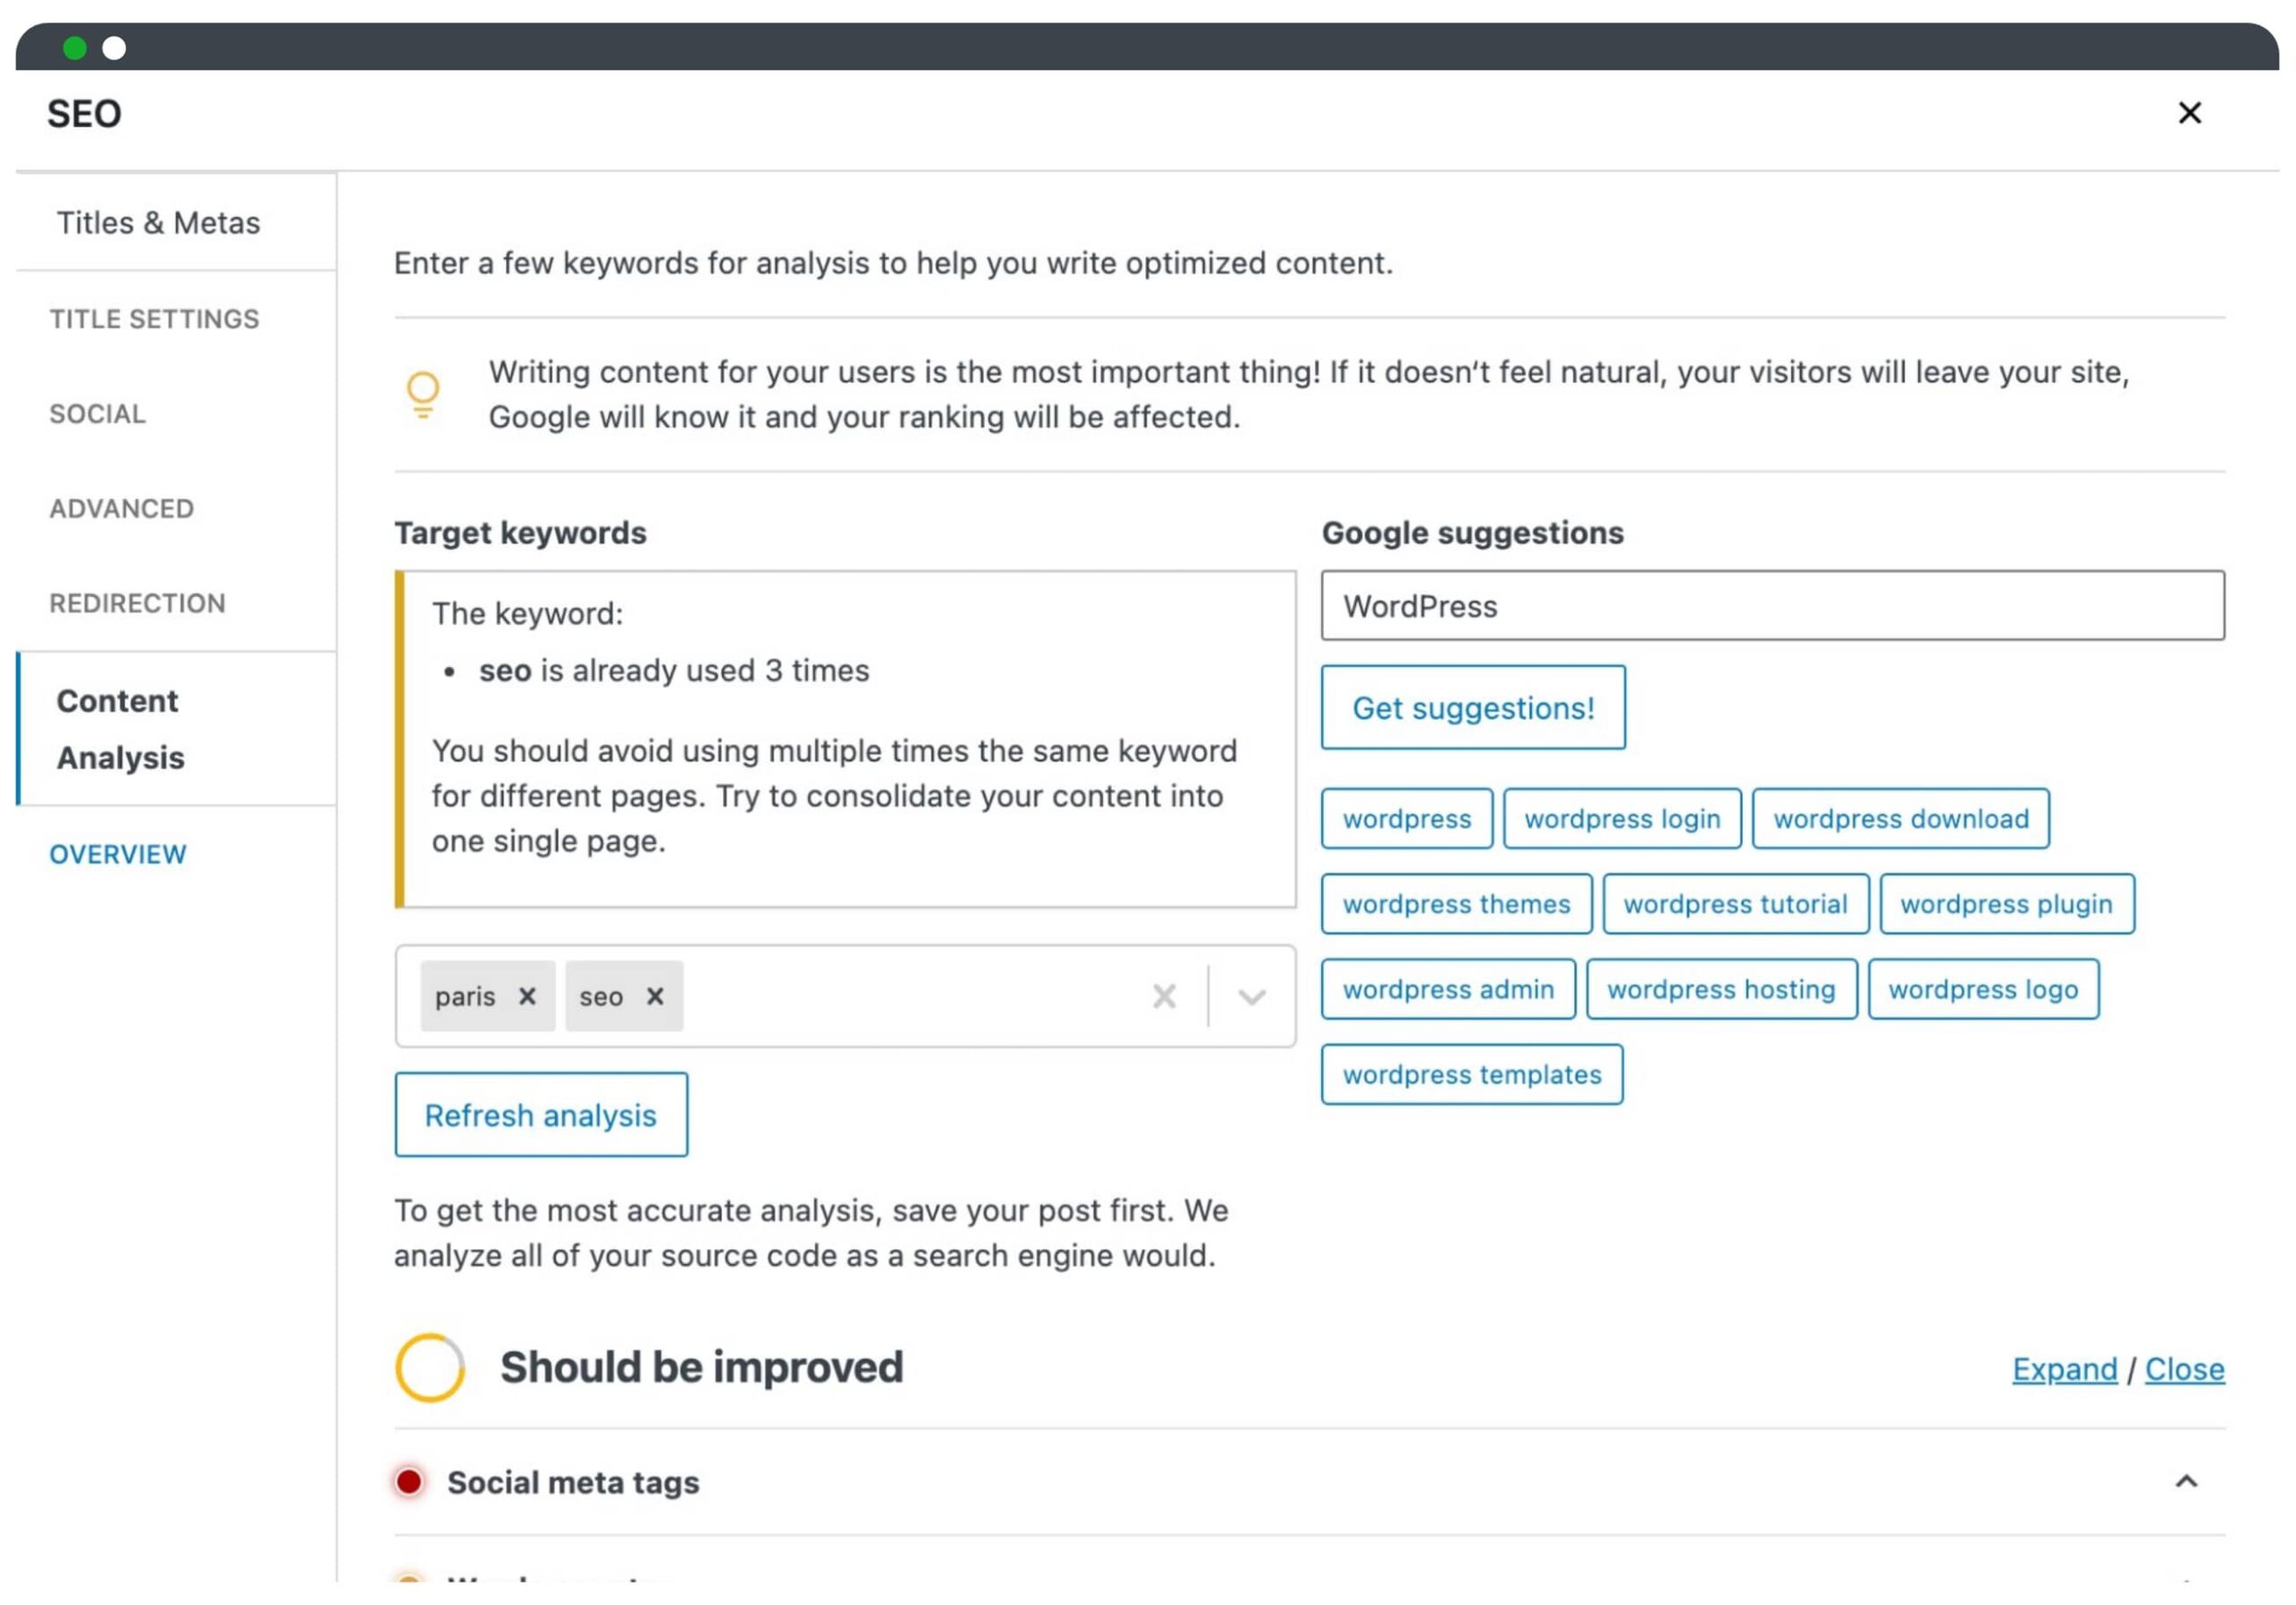2296x1605 pixels.
Task: Open the Redirection tab
Action: [138, 603]
